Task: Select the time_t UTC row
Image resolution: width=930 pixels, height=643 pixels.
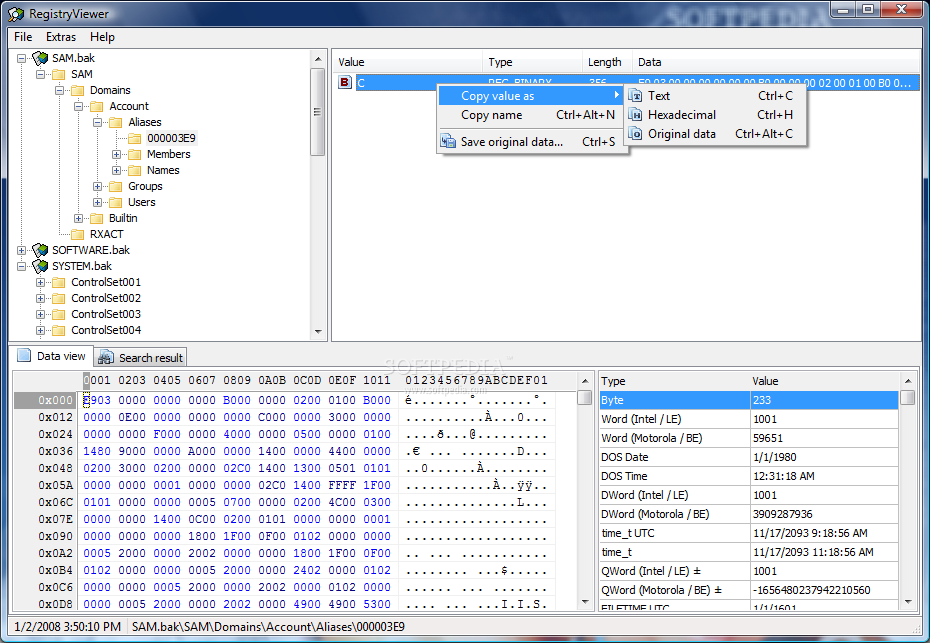Action: pos(749,533)
